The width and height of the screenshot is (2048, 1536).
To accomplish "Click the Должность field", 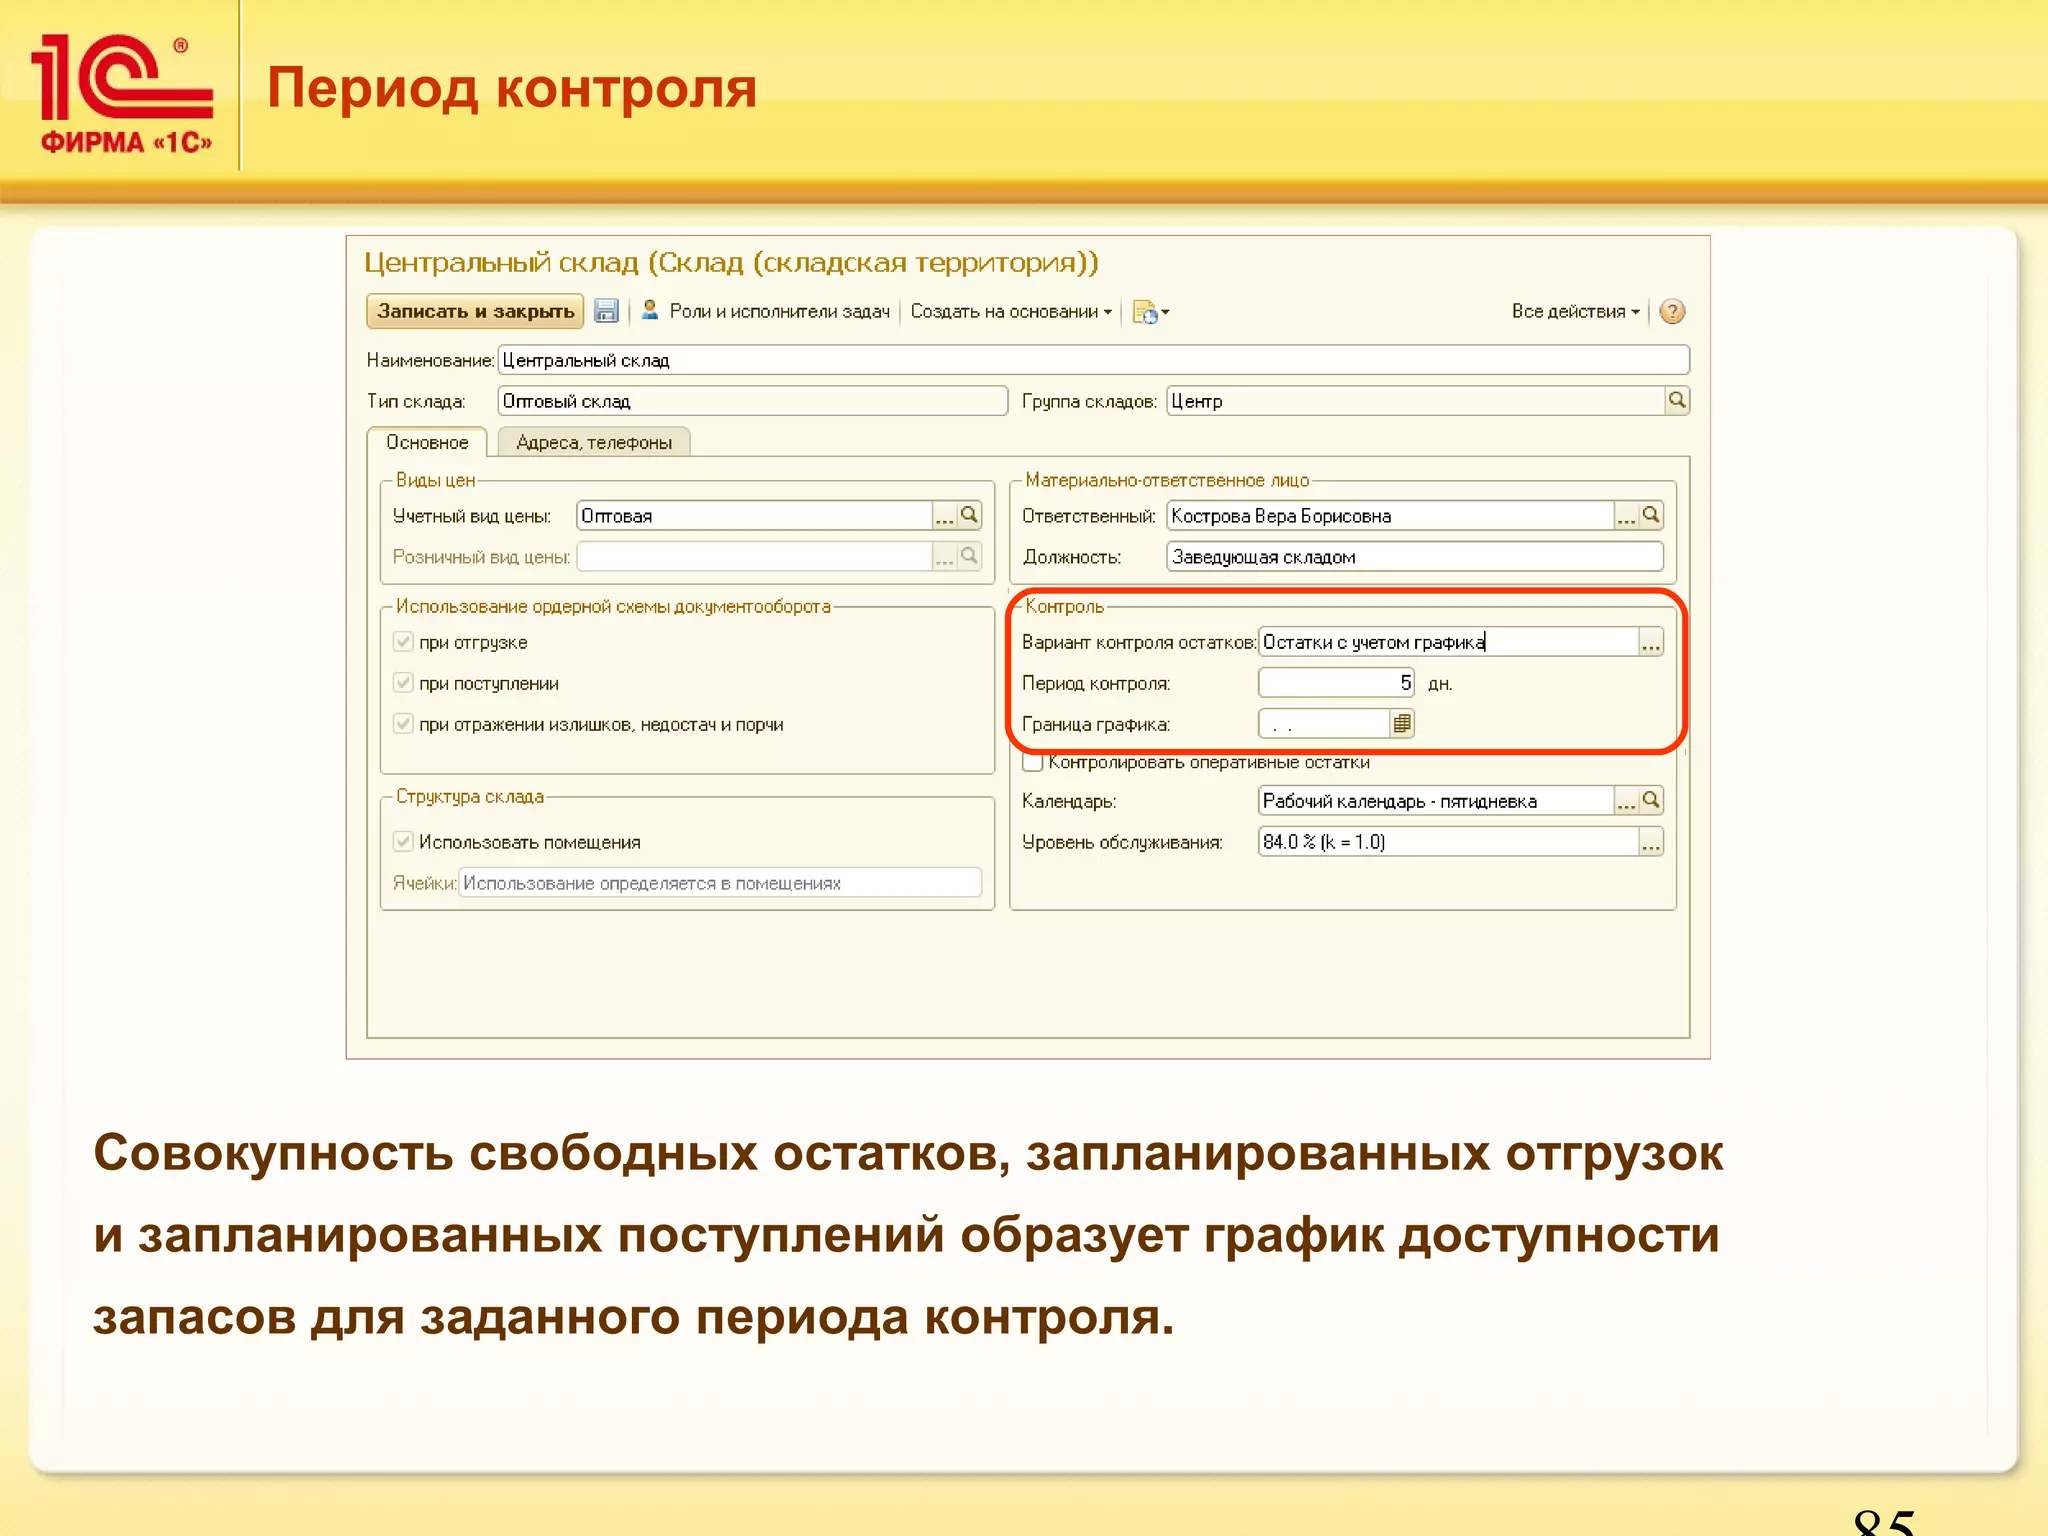I will pyautogui.click(x=1415, y=556).
